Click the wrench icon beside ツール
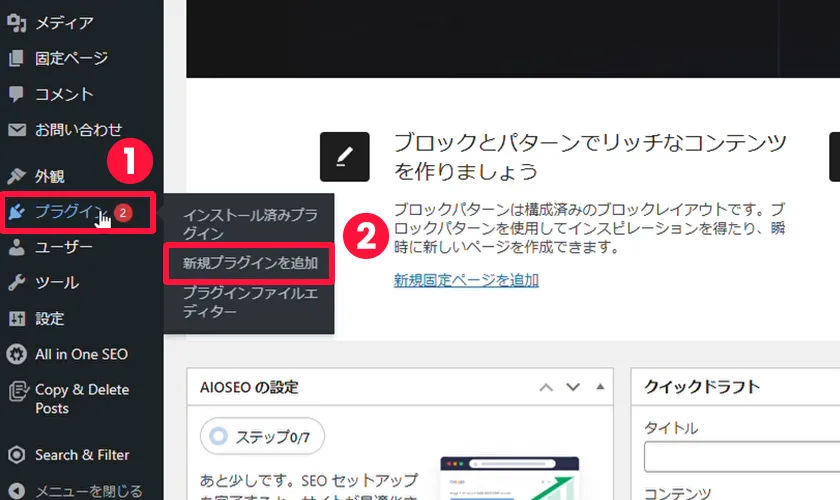 16,283
